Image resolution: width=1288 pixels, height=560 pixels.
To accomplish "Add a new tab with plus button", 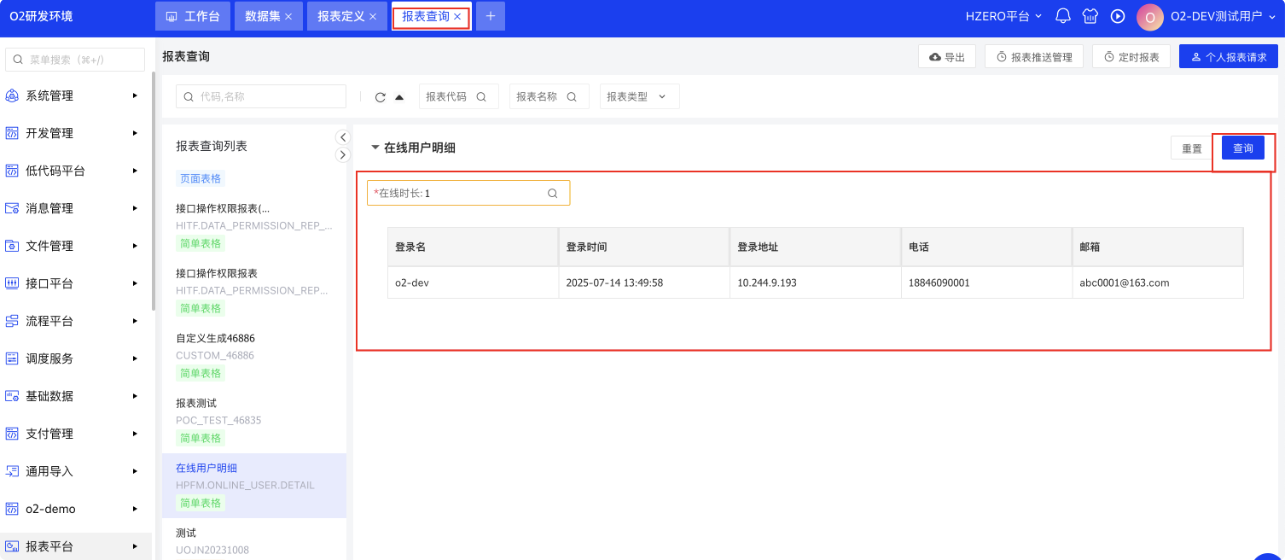I will [x=490, y=16].
